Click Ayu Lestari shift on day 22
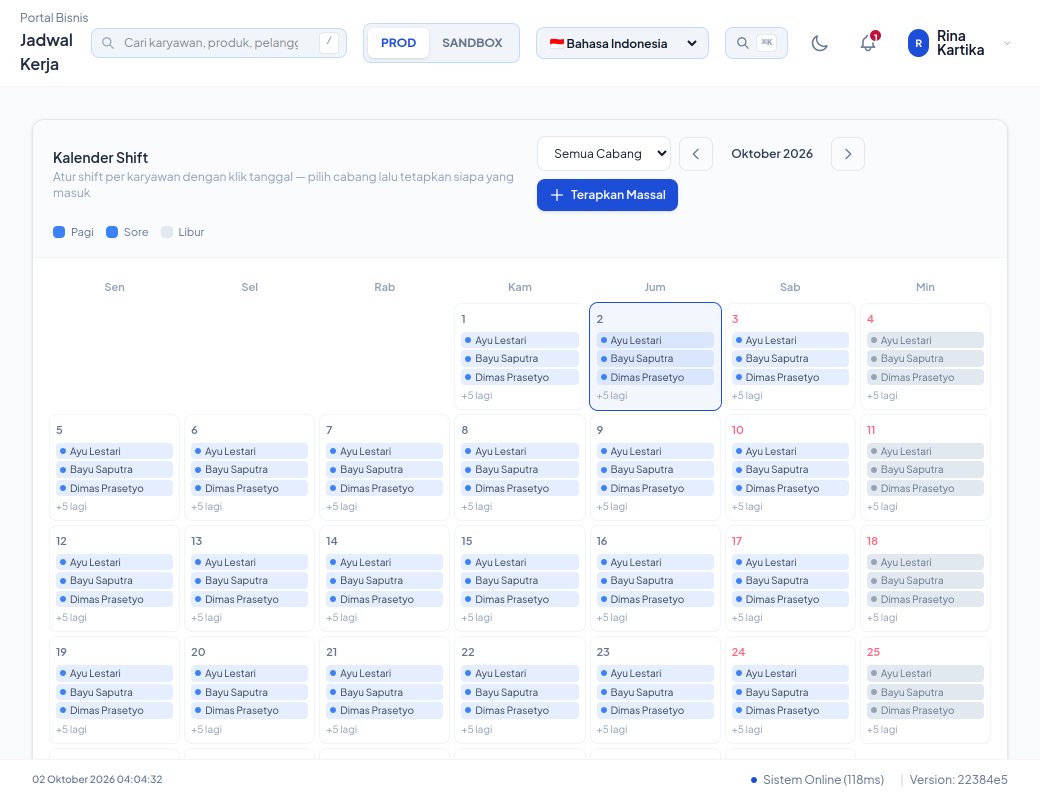This screenshot has height=800, width=1040. (519, 673)
